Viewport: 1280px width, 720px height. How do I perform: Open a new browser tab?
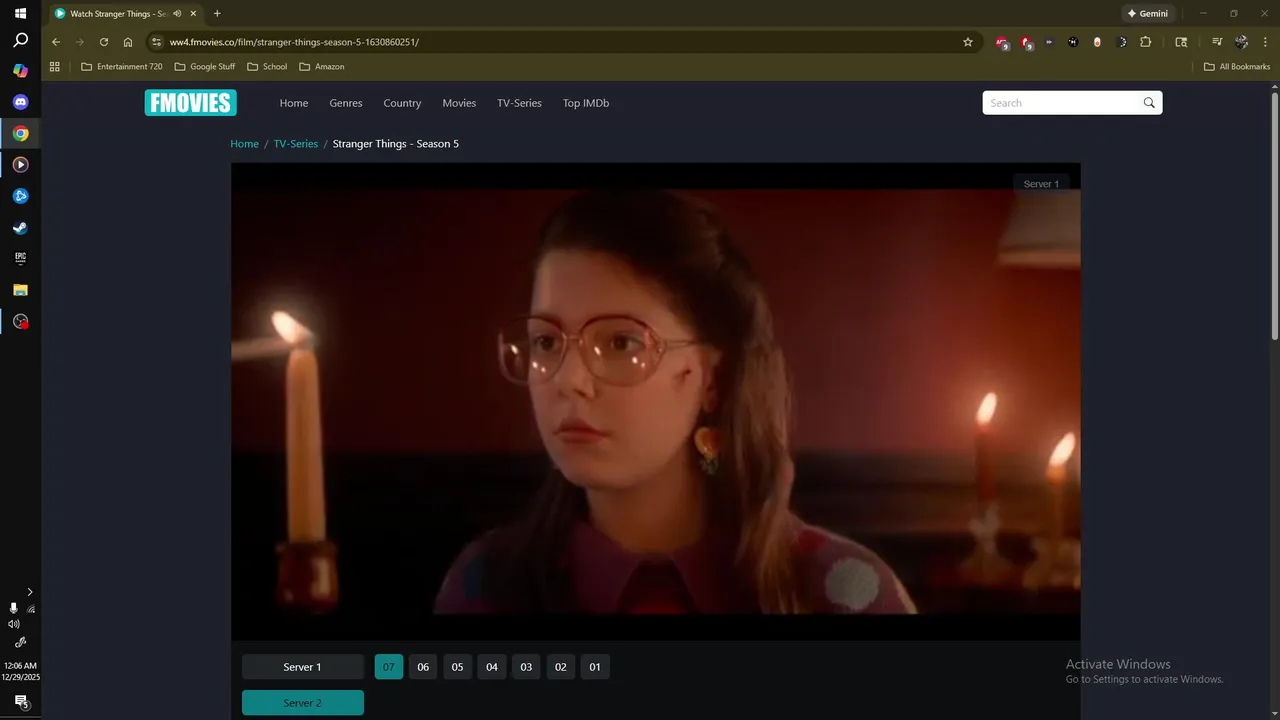pos(217,14)
